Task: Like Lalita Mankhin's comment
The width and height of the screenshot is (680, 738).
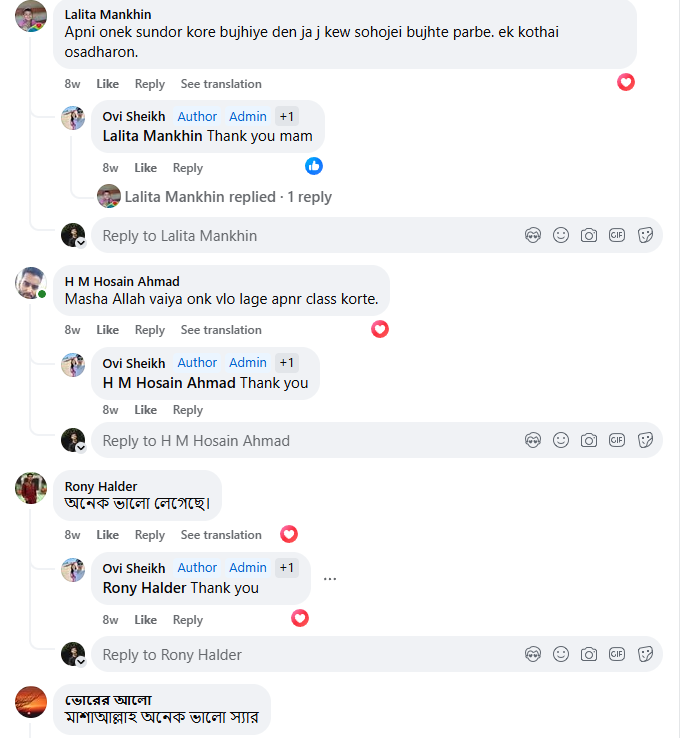Action: click(107, 84)
